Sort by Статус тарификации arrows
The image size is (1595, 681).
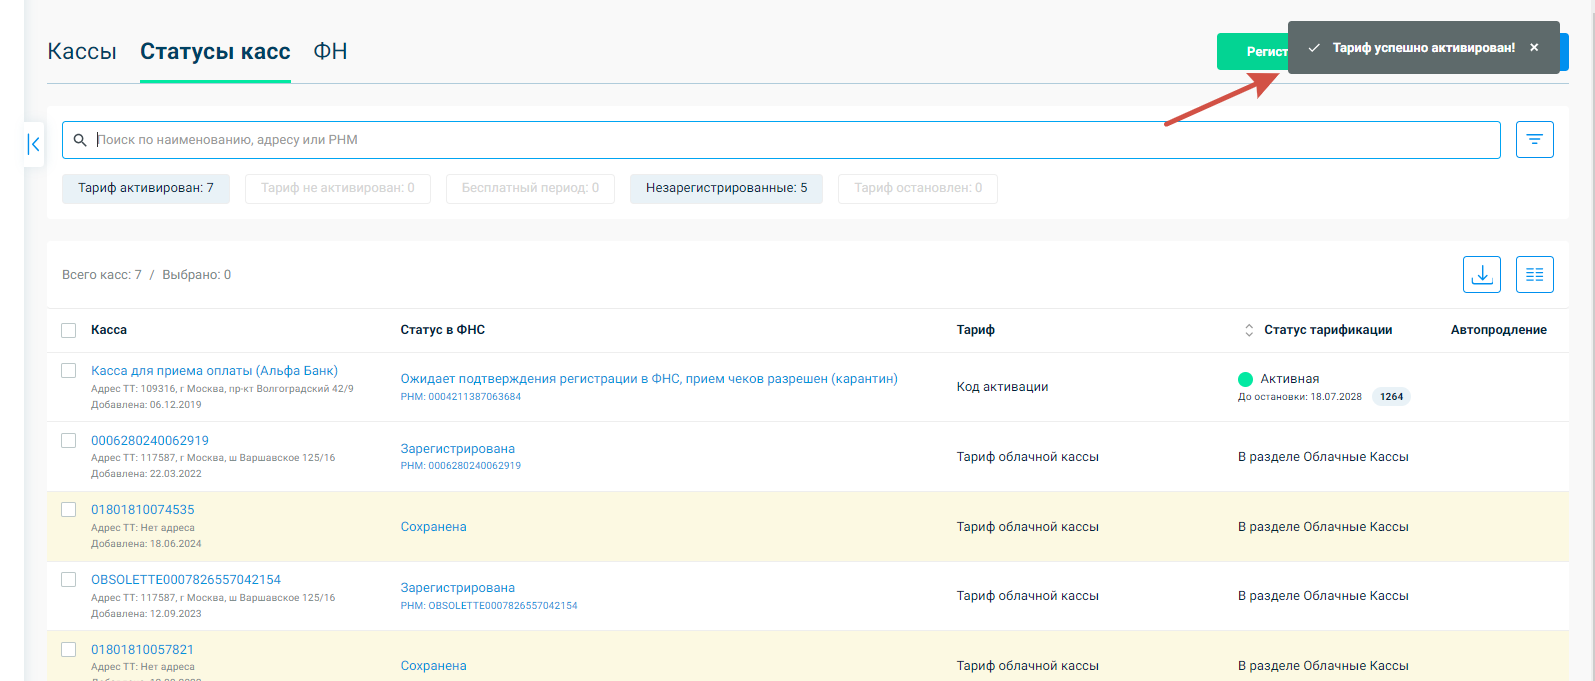pyautogui.click(x=1249, y=330)
